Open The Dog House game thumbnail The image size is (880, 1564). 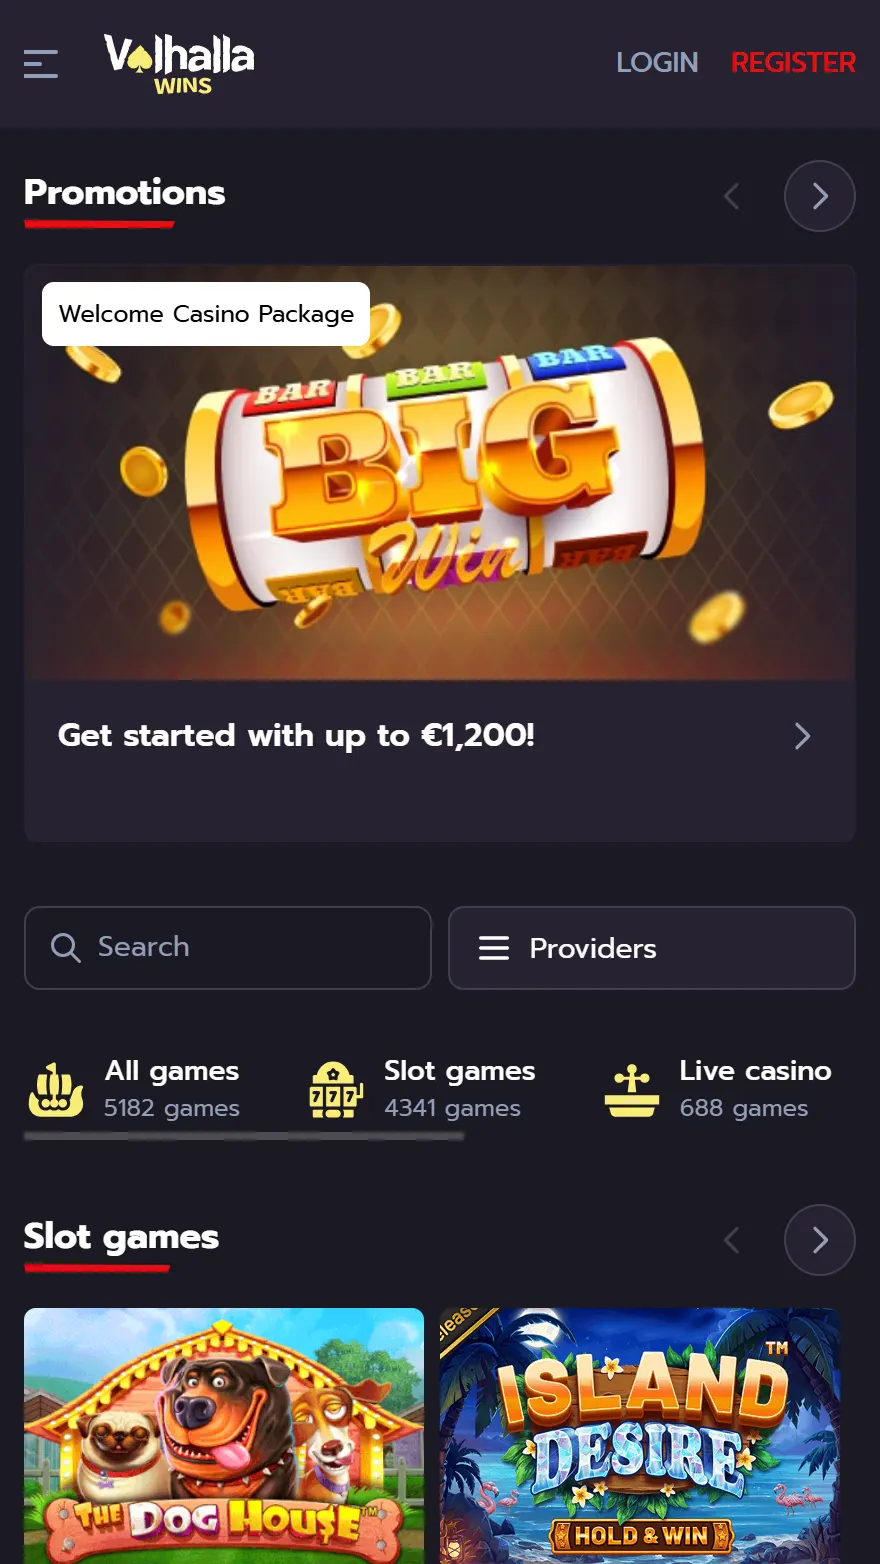[x=224, y=1436]
